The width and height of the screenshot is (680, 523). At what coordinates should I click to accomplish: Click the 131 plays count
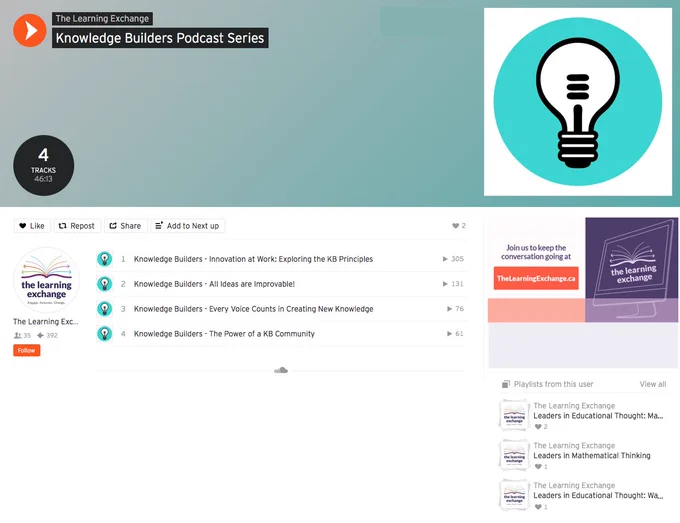click(x=453, y=284)
